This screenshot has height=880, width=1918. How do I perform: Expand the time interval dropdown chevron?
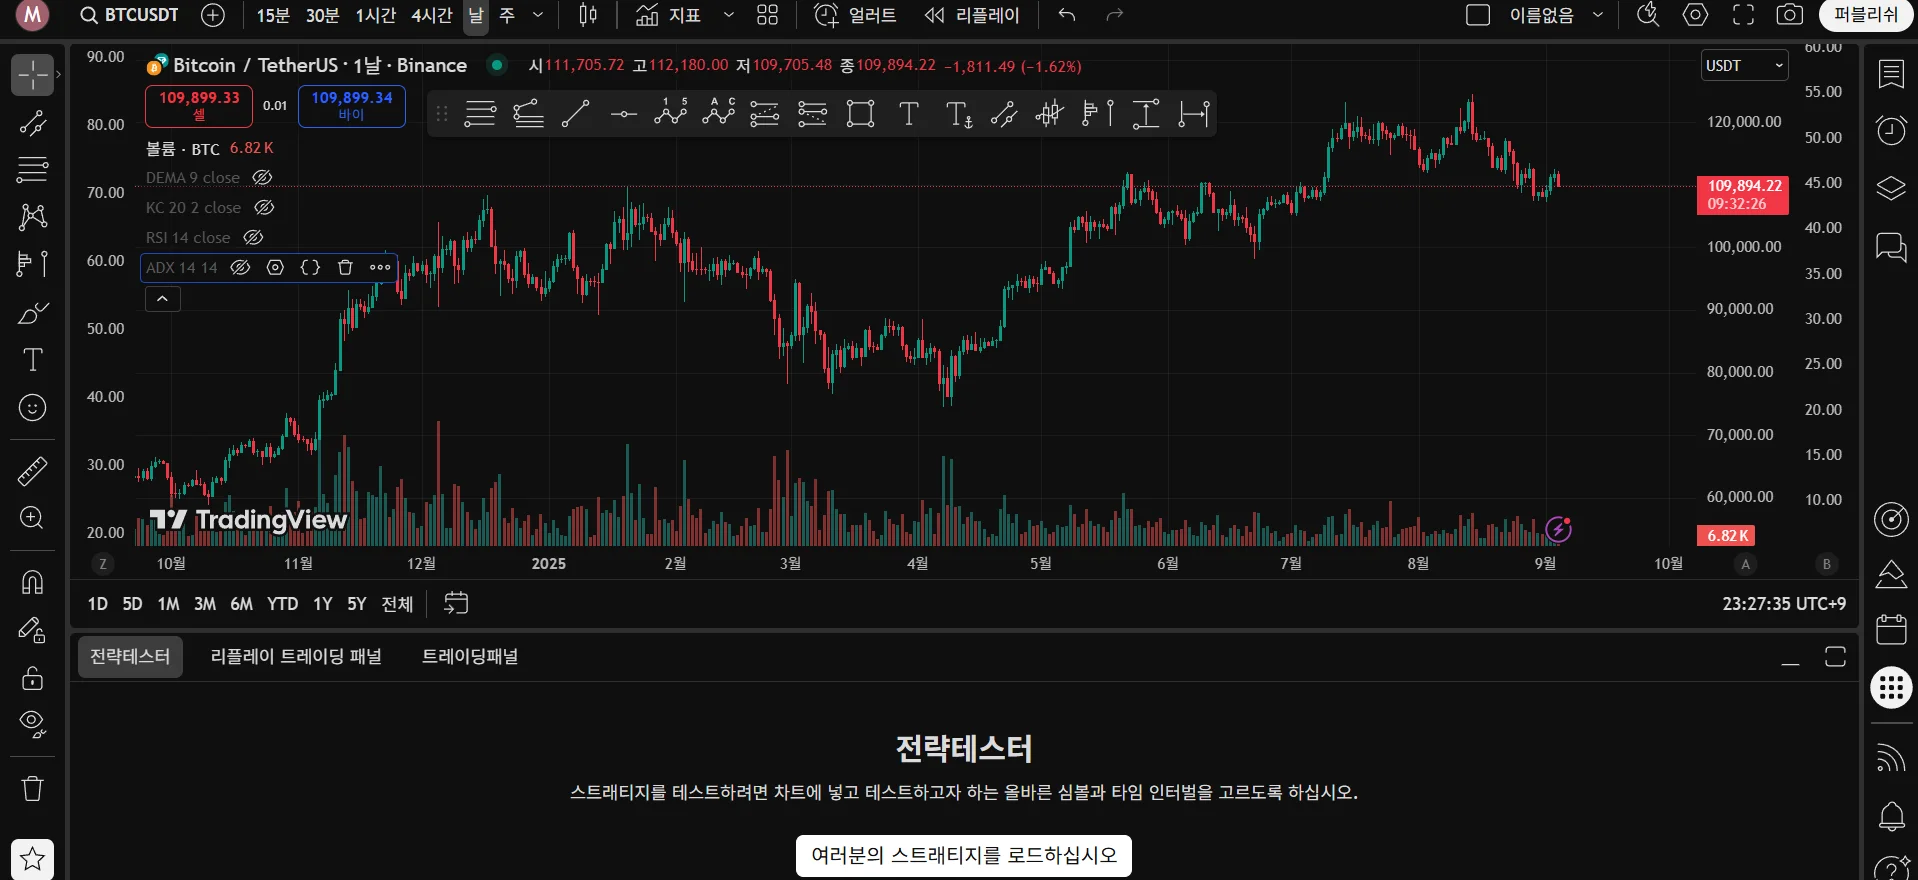(x=538, y=15)
